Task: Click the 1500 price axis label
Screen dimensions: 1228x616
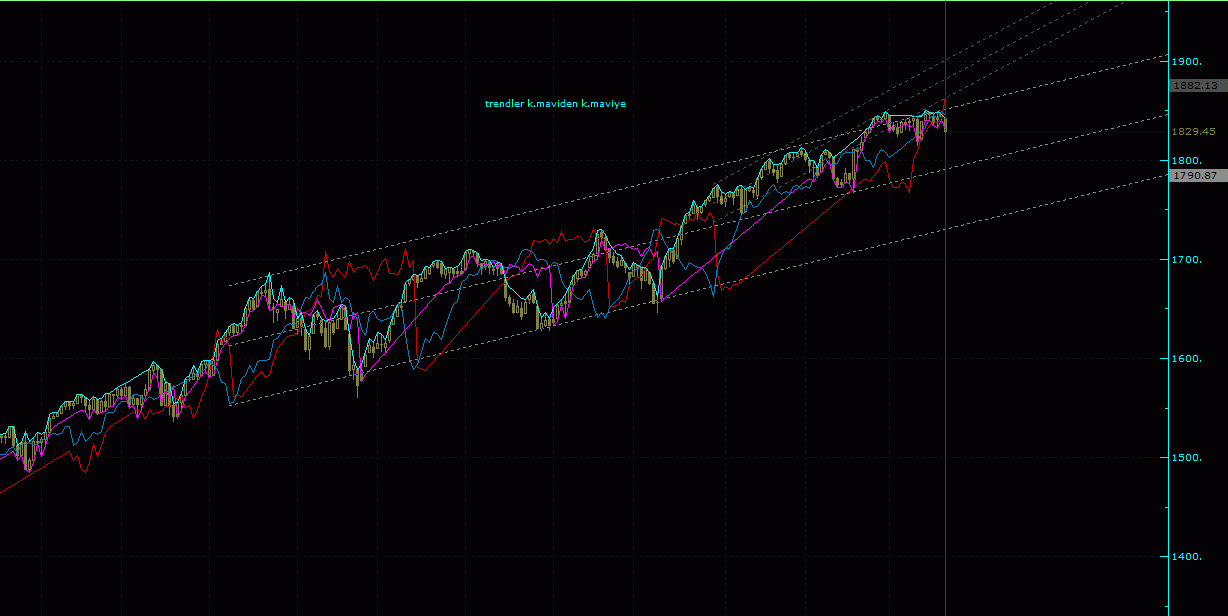Action: click(1187, 458)
